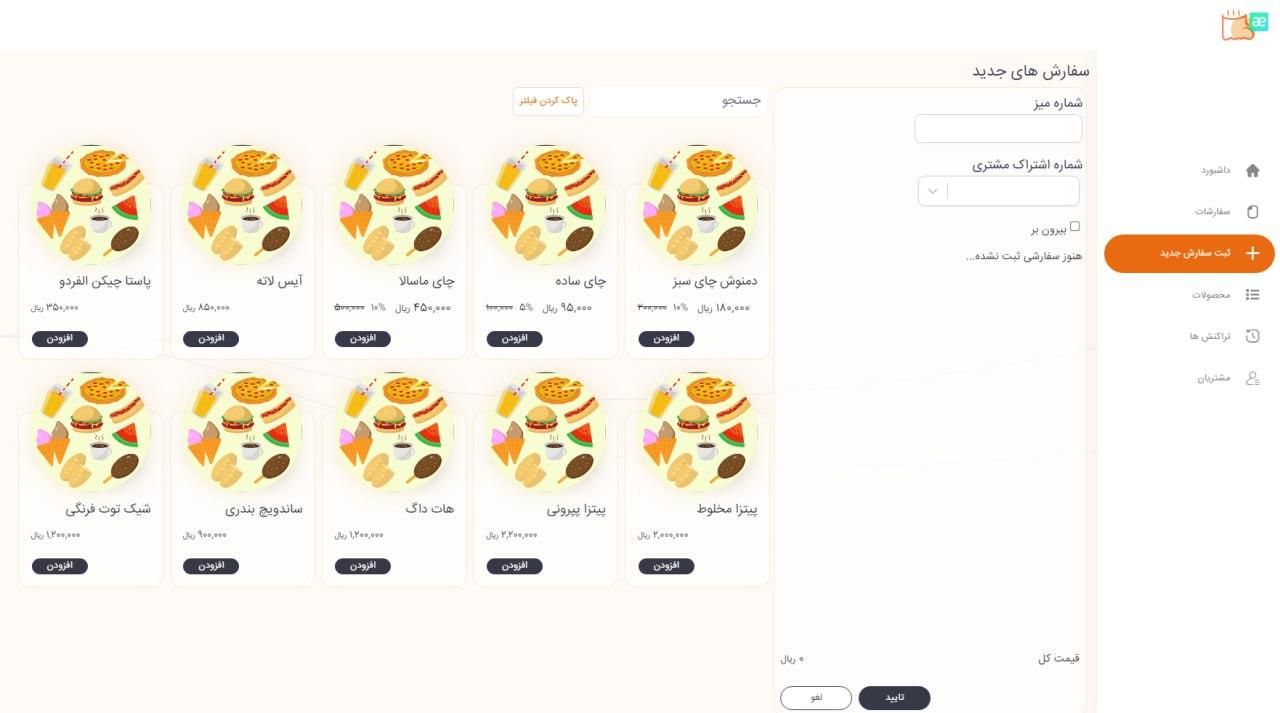
Task: Add آیس لاته with its افزودن button
Action: pos(211,339)
